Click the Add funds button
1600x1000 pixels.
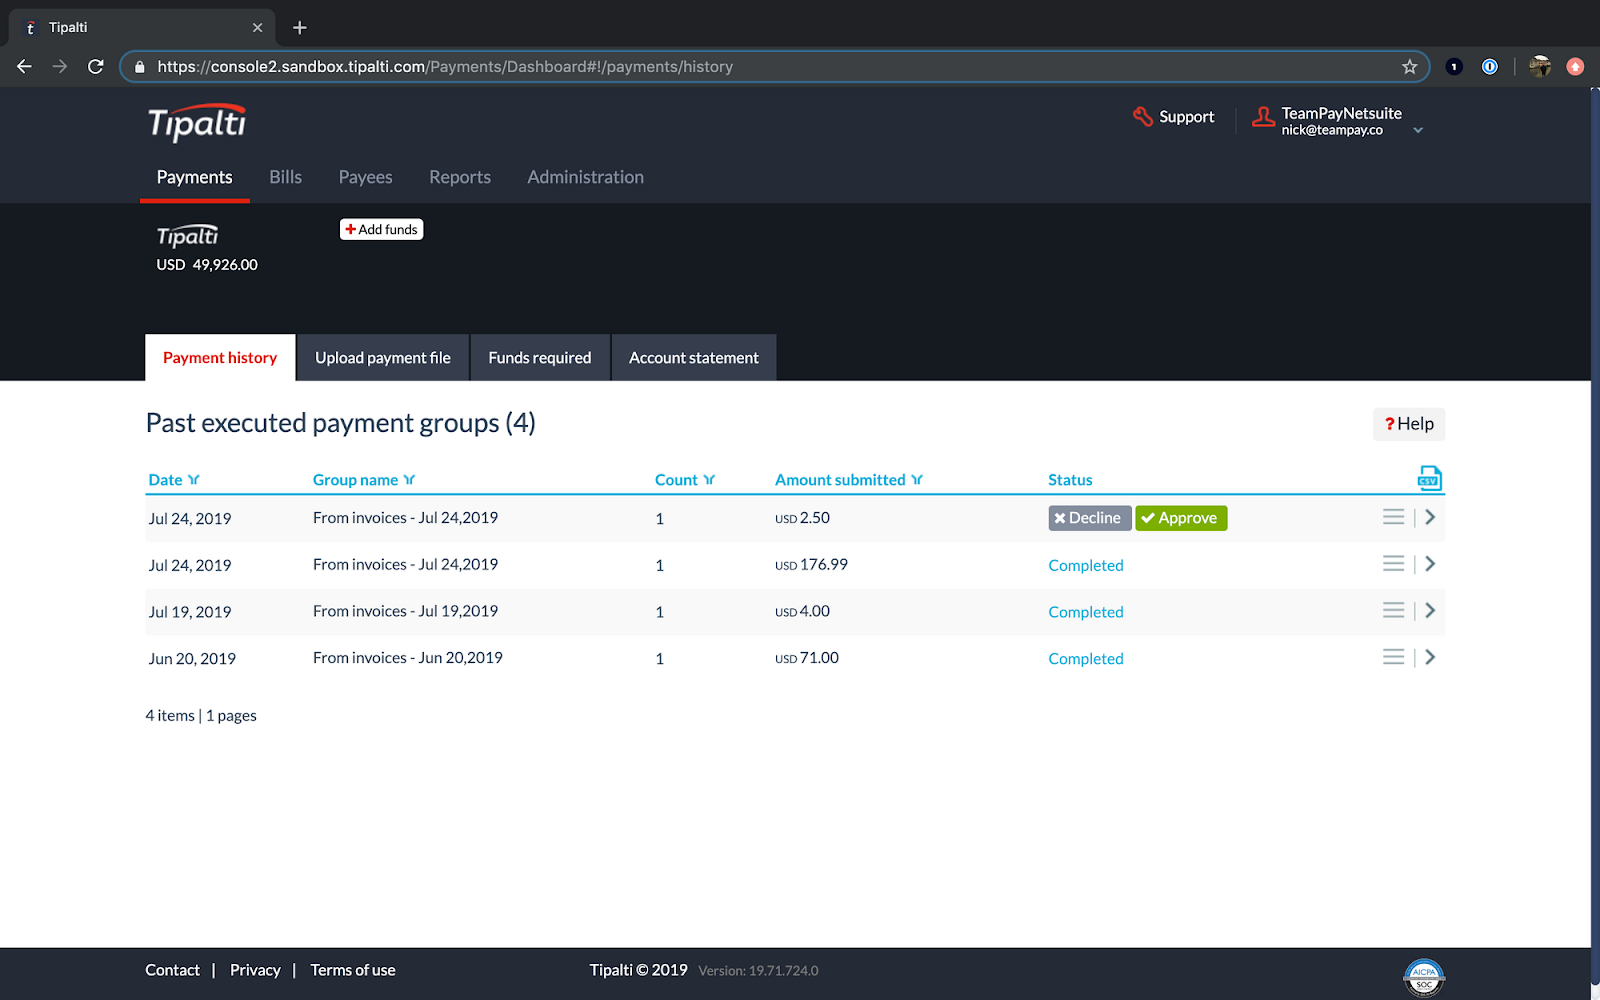pyautogui.click(x=381, y=230)
